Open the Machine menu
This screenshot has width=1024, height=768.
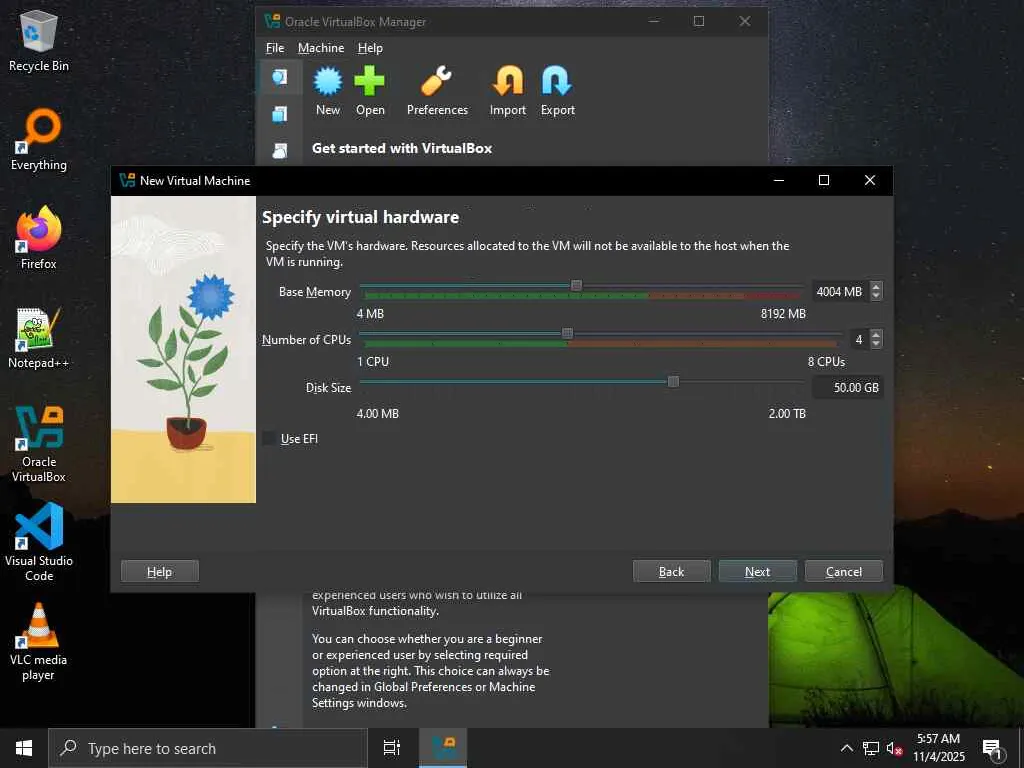(321, 48)
